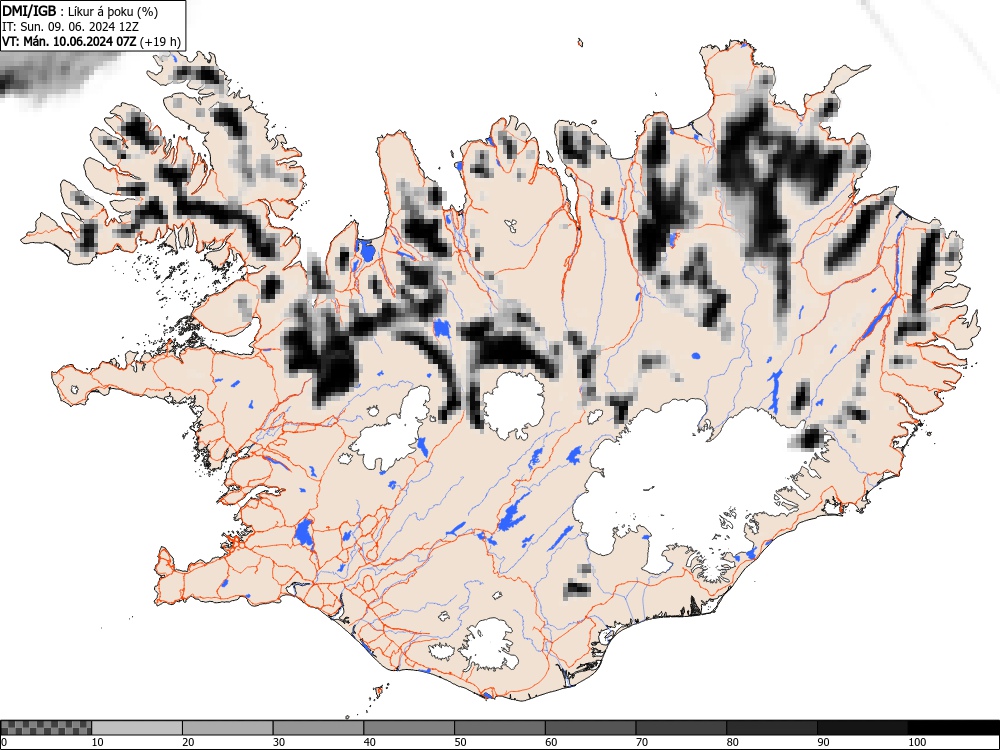
Task: Click the legend label '20'
Action: pyautogui.click(x=188, y=742)
